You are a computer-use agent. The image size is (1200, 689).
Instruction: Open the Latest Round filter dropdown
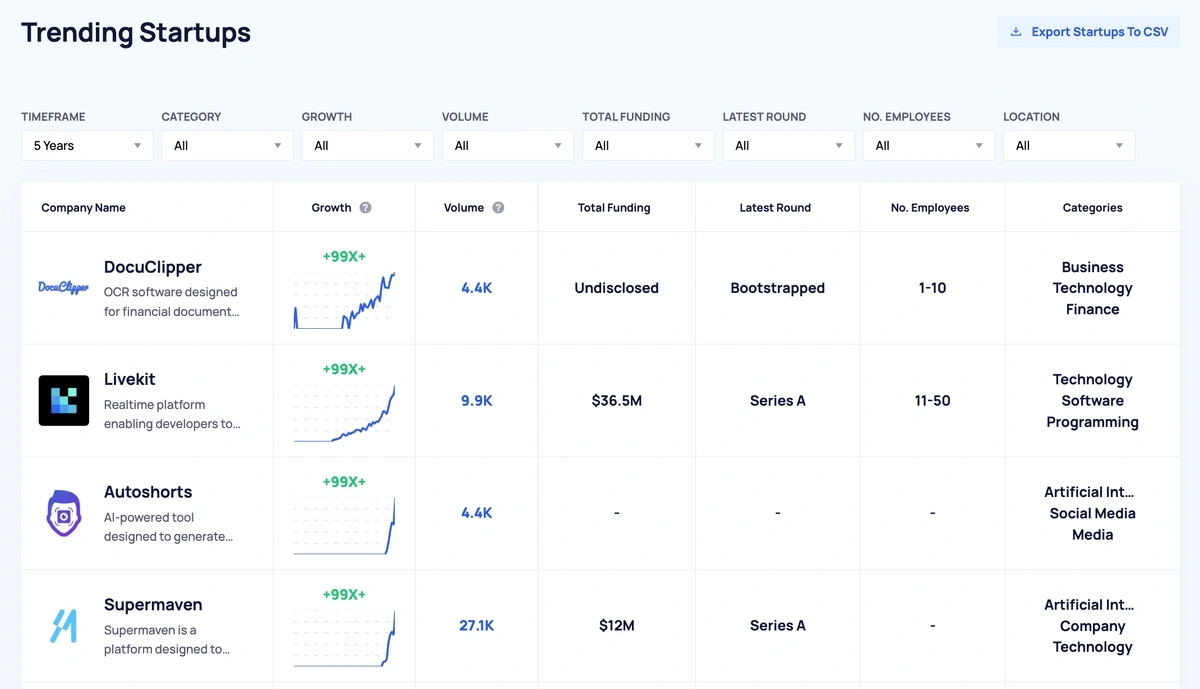[788, 146]
